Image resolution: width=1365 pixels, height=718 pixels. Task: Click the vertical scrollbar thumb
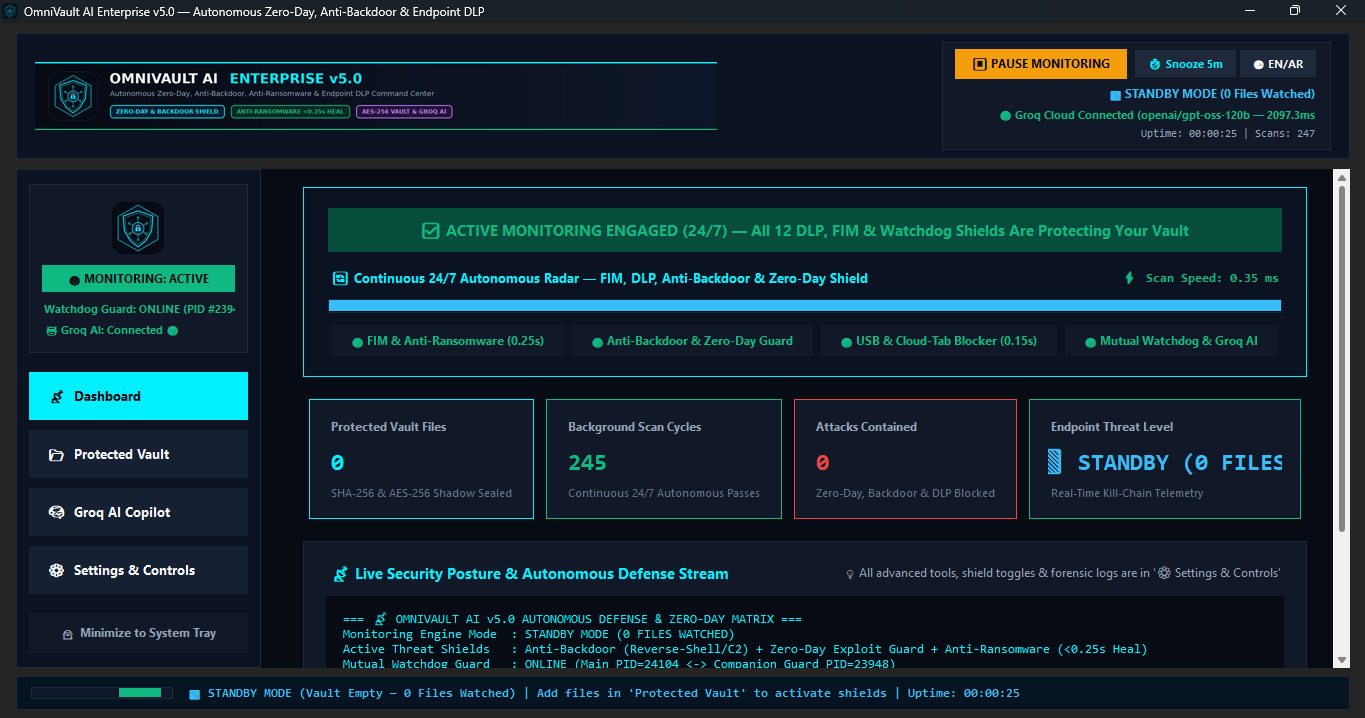pos(1341,358)
